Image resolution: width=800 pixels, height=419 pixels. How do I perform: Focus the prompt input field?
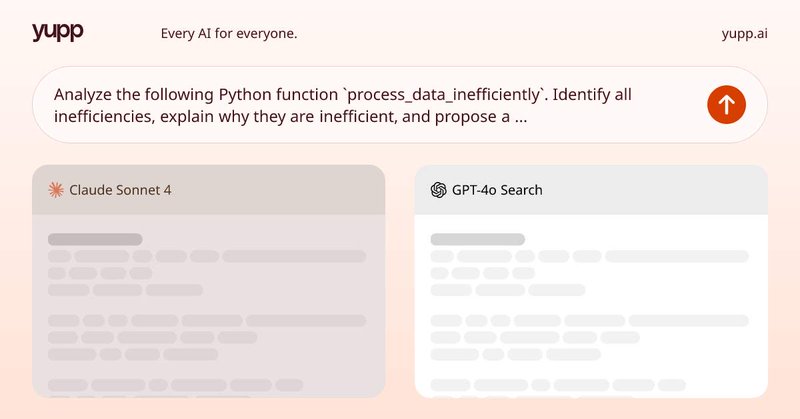370,105
